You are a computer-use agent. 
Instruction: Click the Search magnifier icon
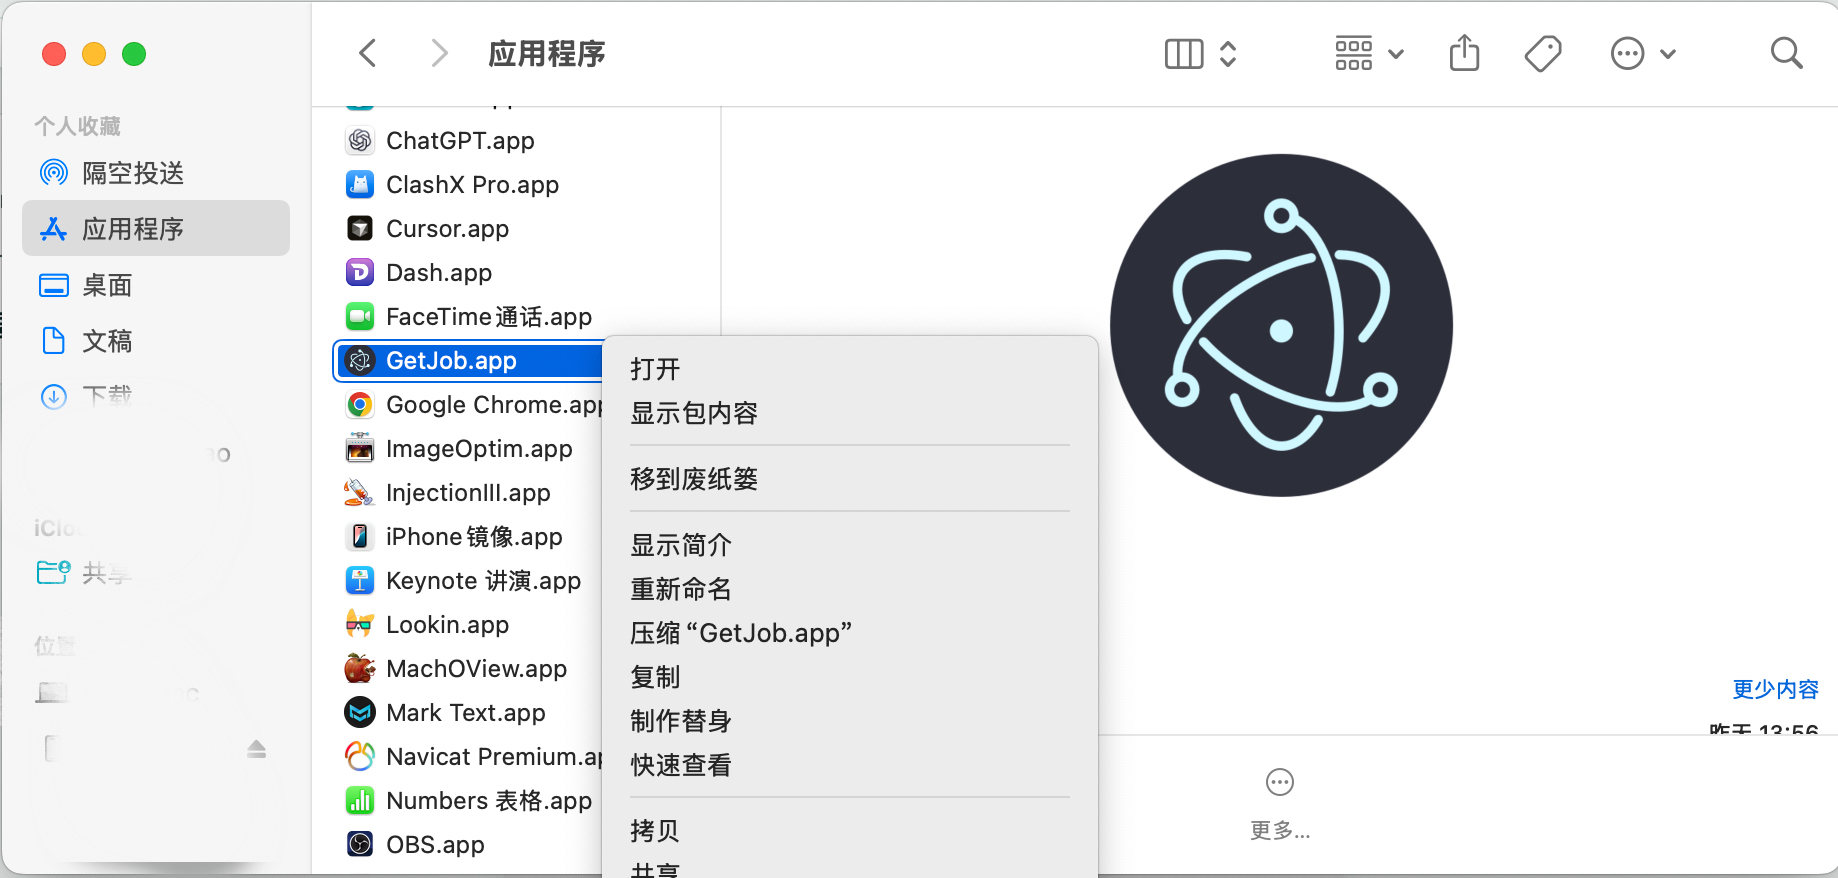pos(1786,53)
